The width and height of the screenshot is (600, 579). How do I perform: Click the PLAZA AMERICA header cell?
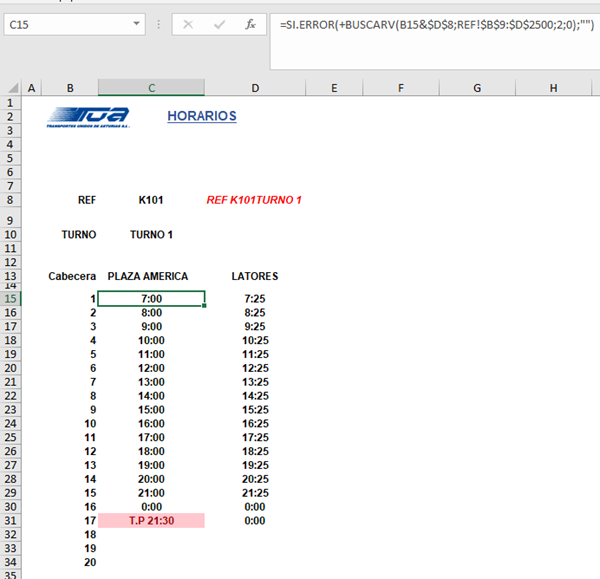(x=151, y=276)
